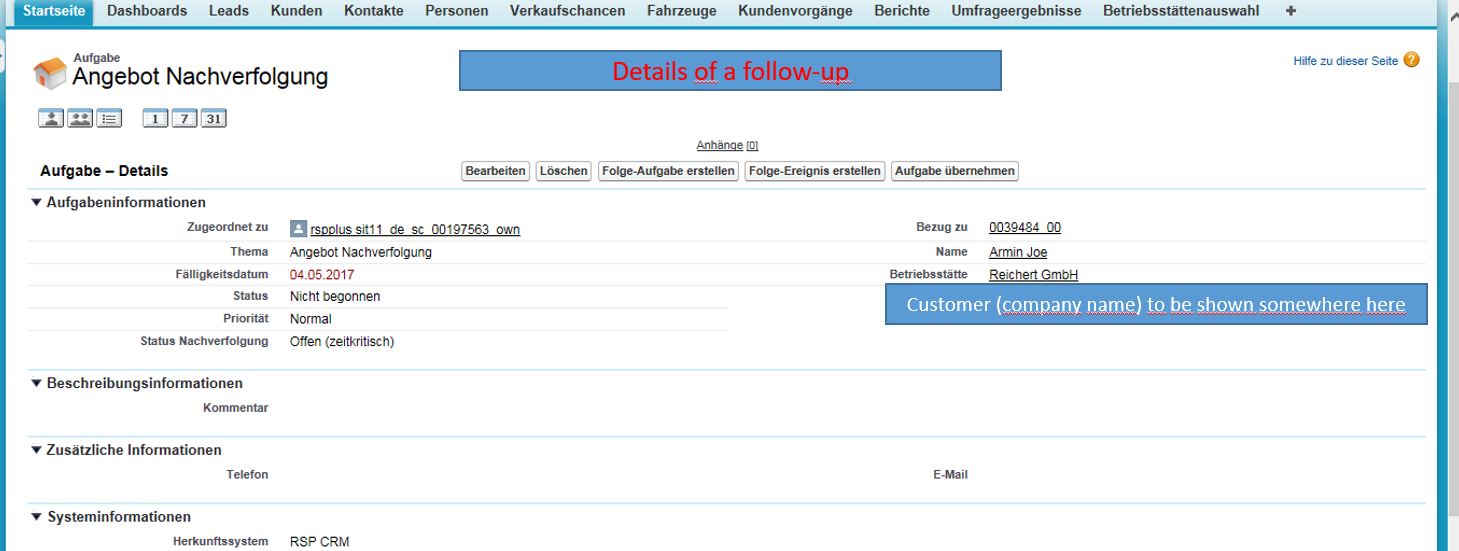Viewport: 1459px width, 551px height.
Task: Select the status value Nicht begonnen
Action: coord(335,297)
